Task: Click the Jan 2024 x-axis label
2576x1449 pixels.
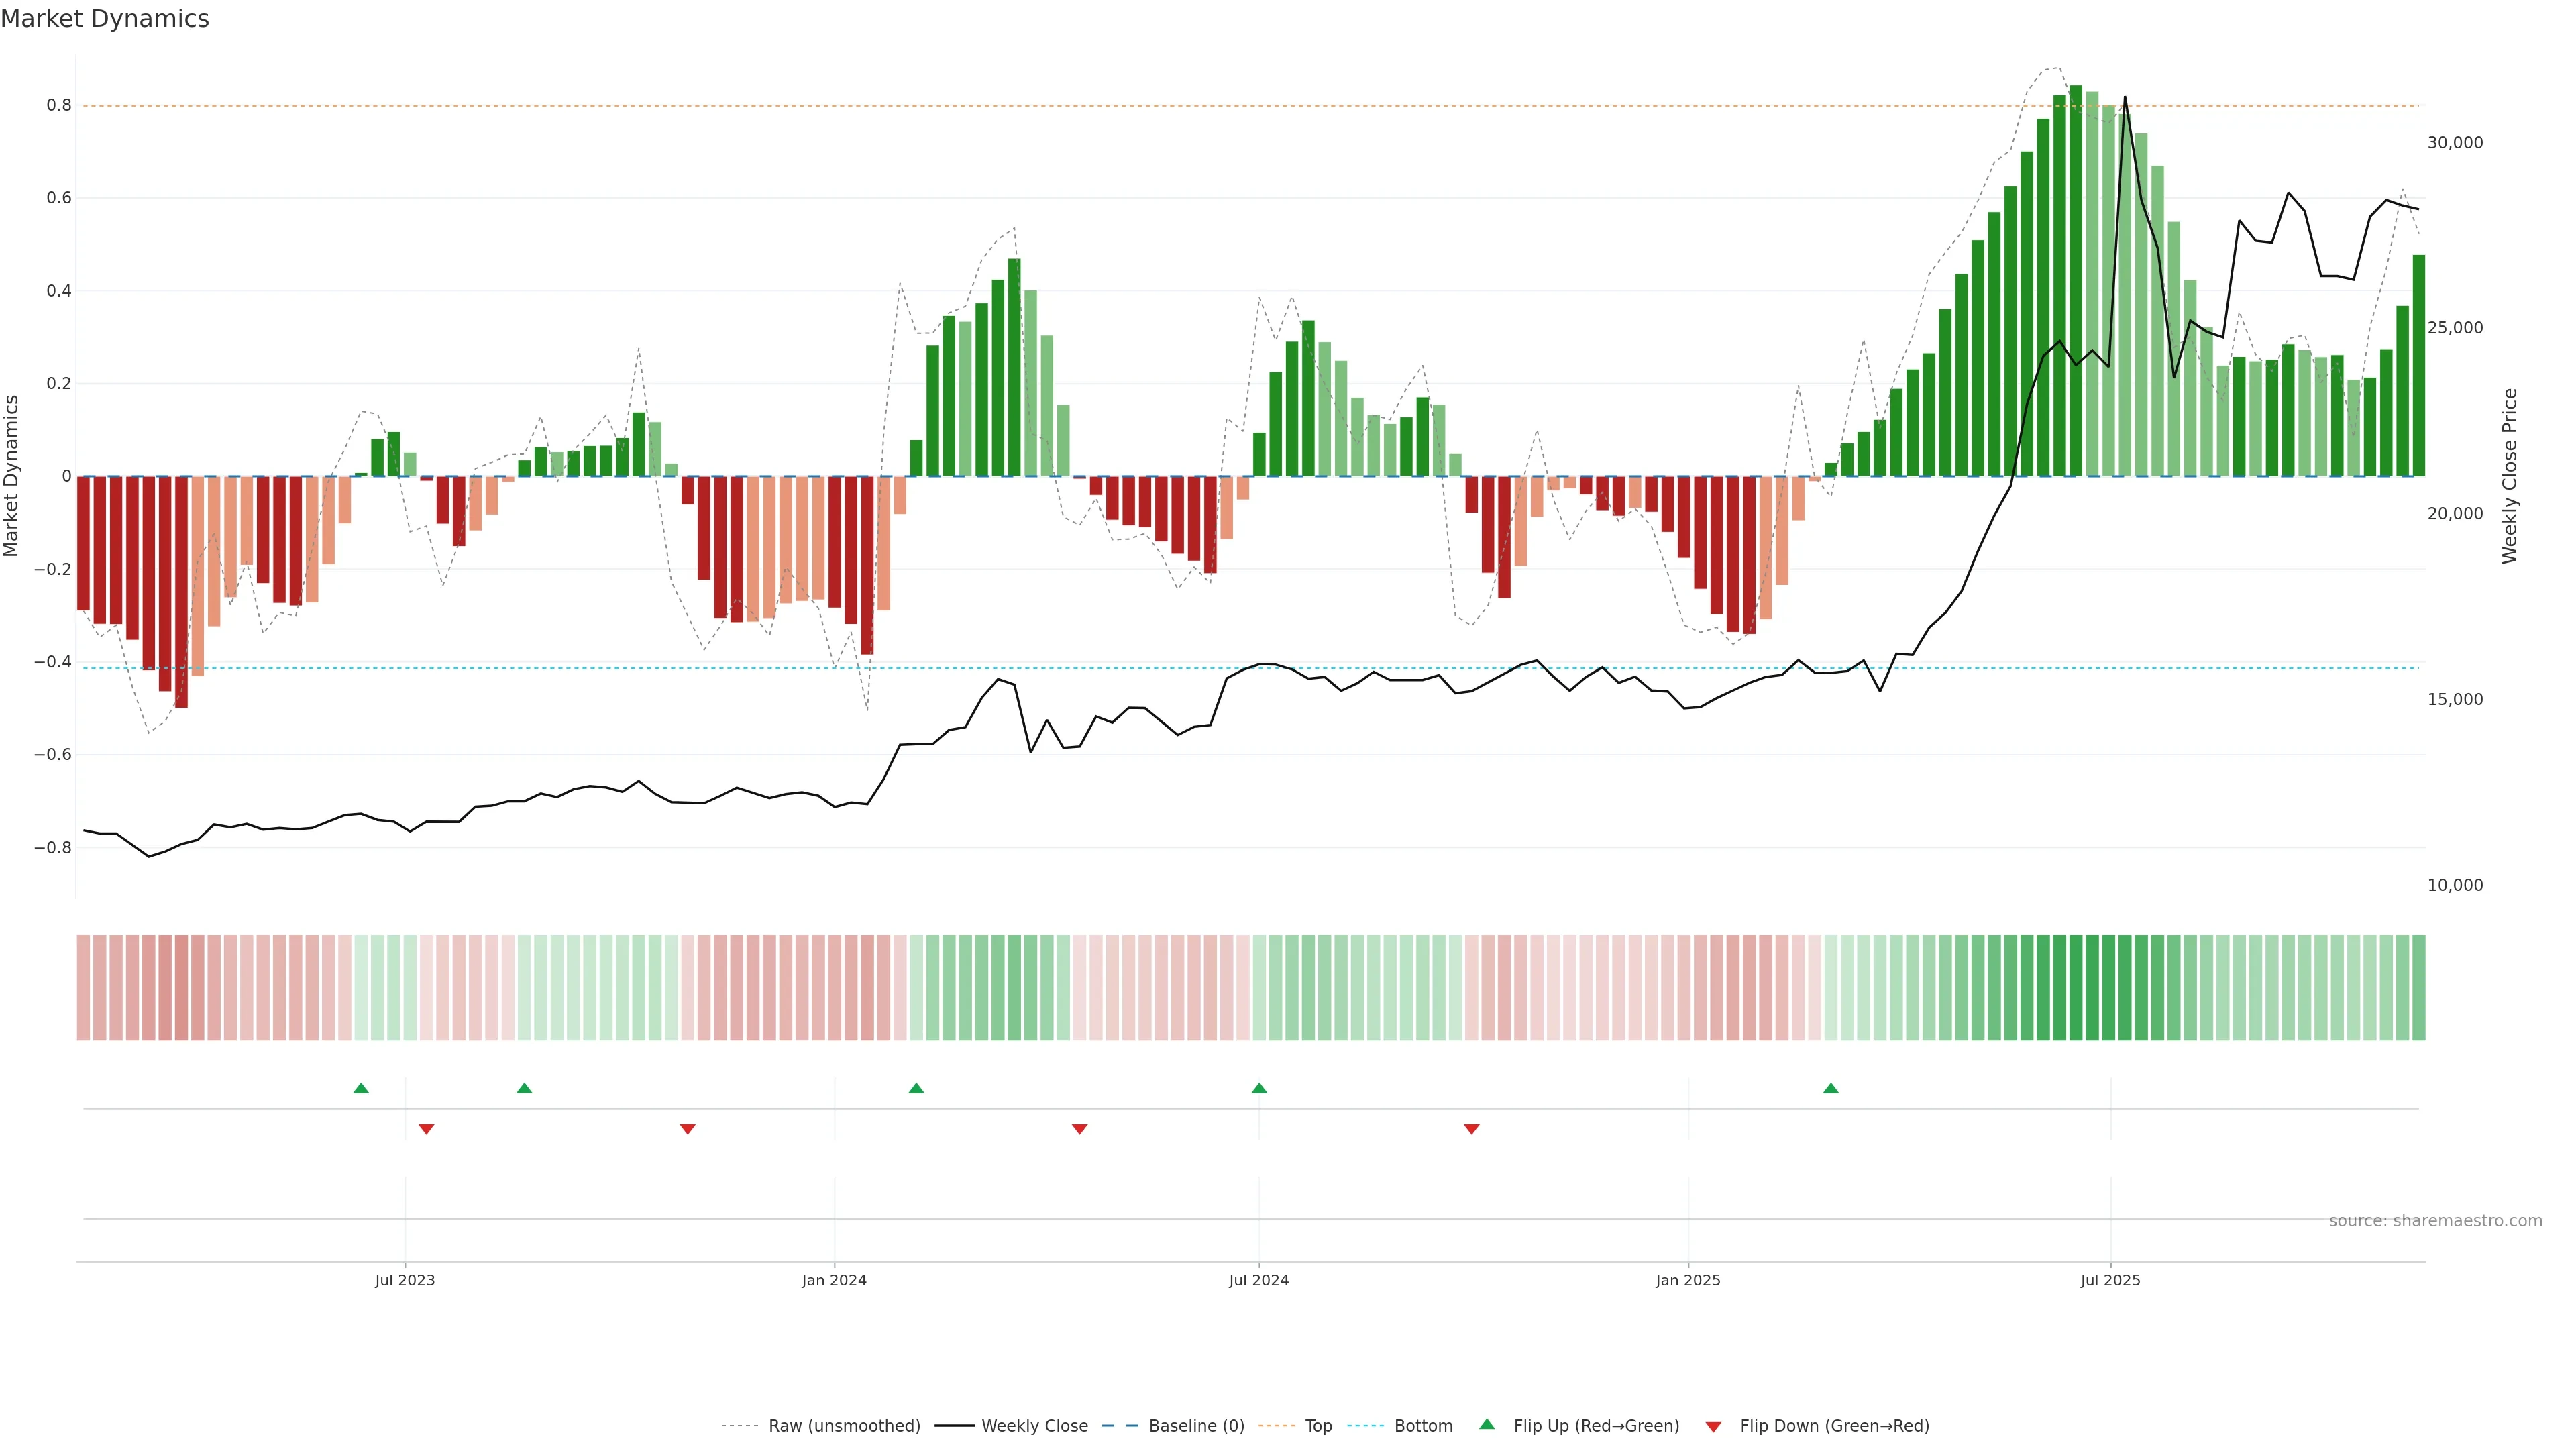Action: [834, 1280]
